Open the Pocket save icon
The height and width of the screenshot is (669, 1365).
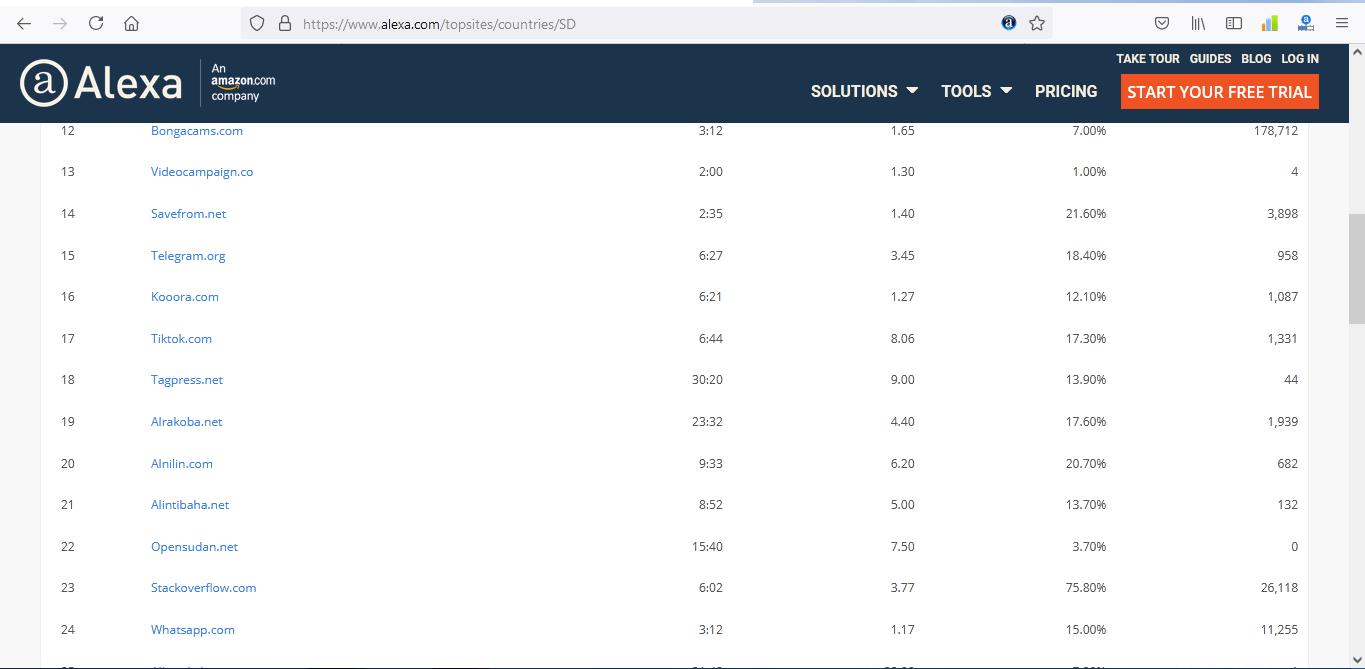(x=1162, y=23)
